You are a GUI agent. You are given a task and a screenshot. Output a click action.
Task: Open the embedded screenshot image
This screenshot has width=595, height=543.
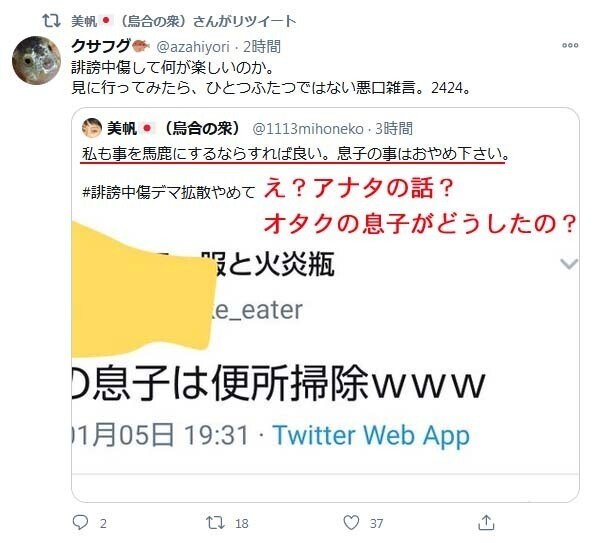(x=325, y=347)
